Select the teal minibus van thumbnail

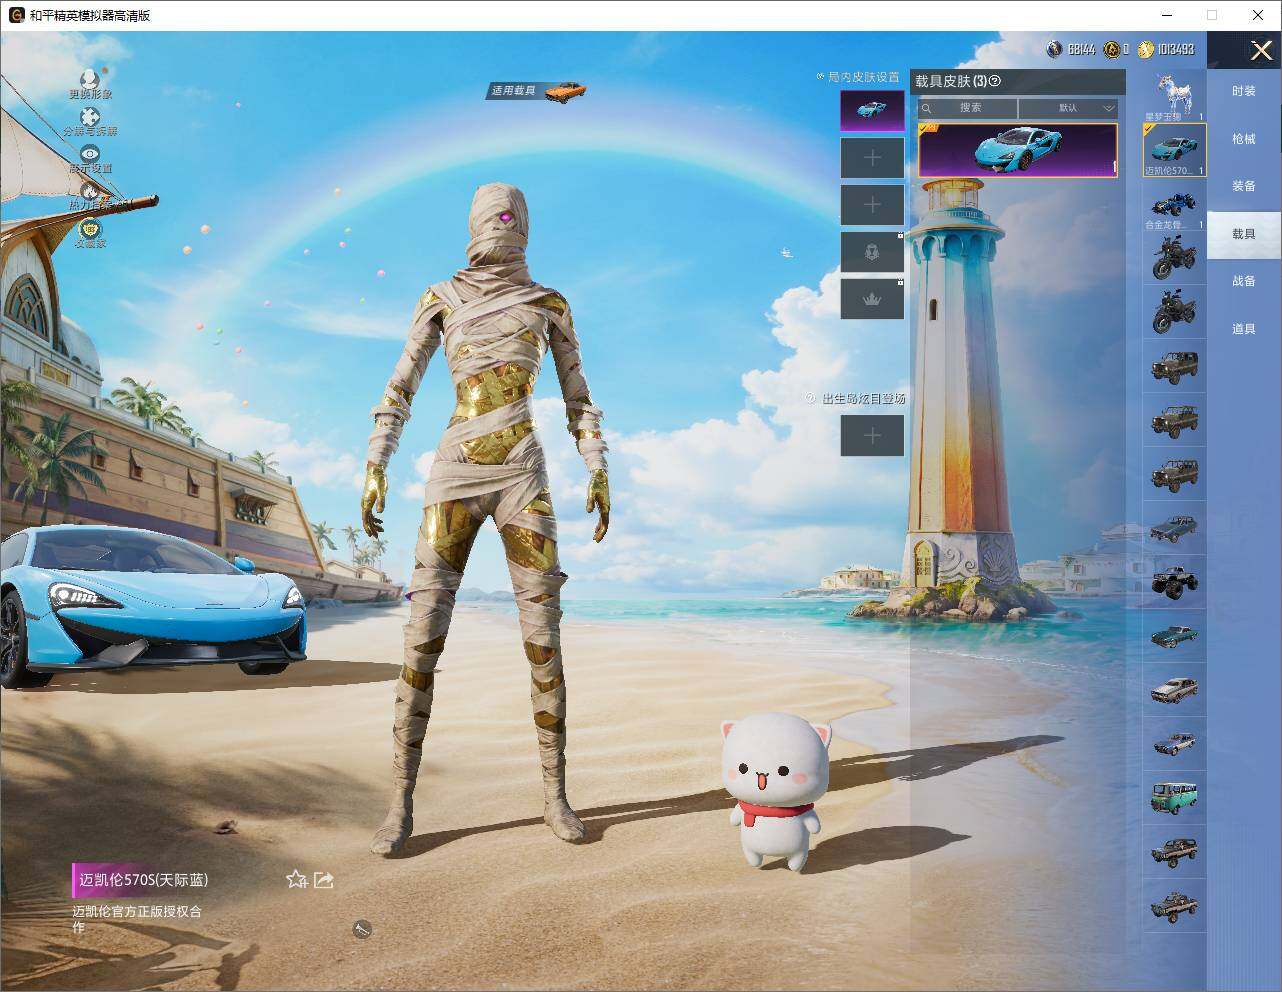pos(1174,798)
